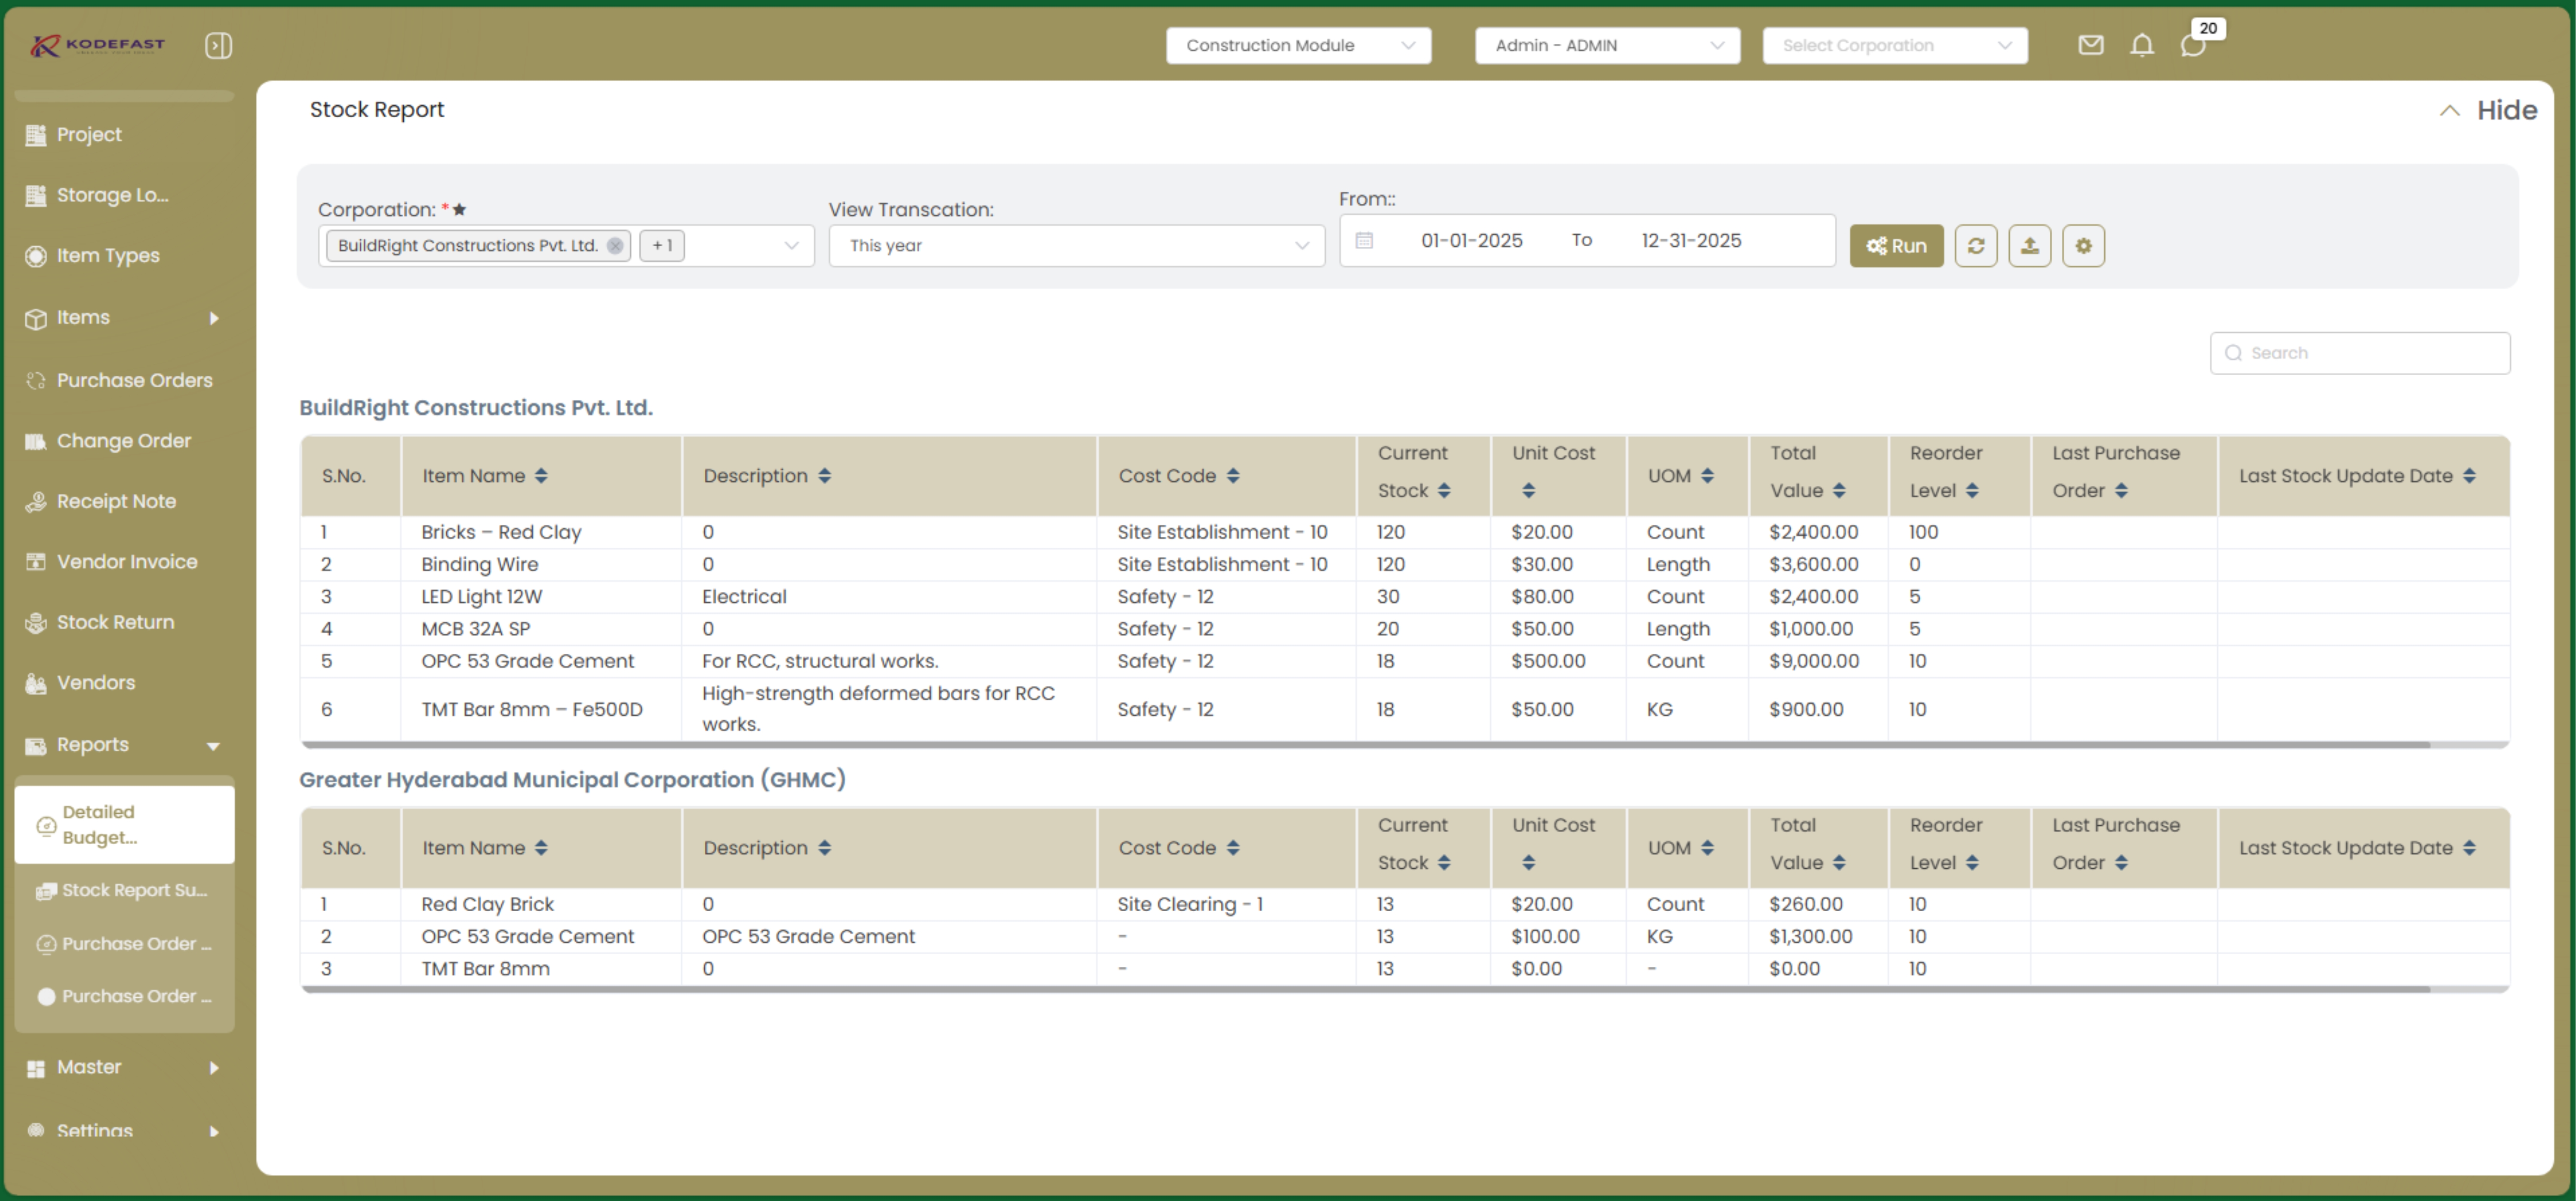Click the export upload icon button
This screenshot has height=1201, width=2576.
tap(2029, 246)
